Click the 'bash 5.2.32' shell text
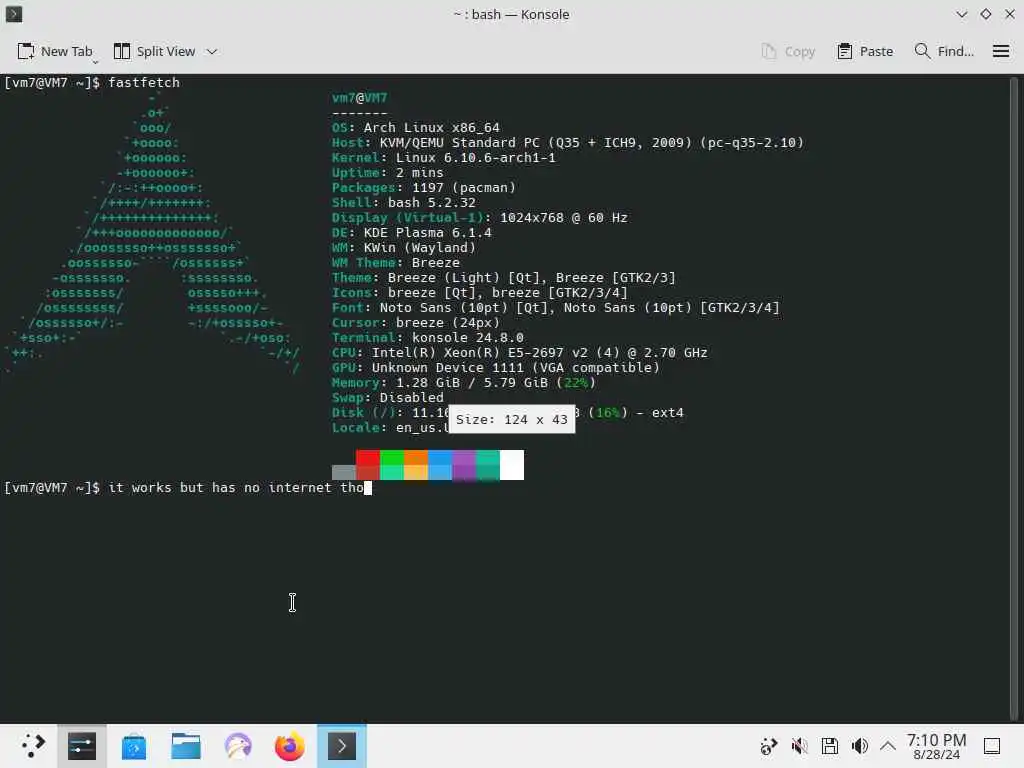 click(432, 202)
